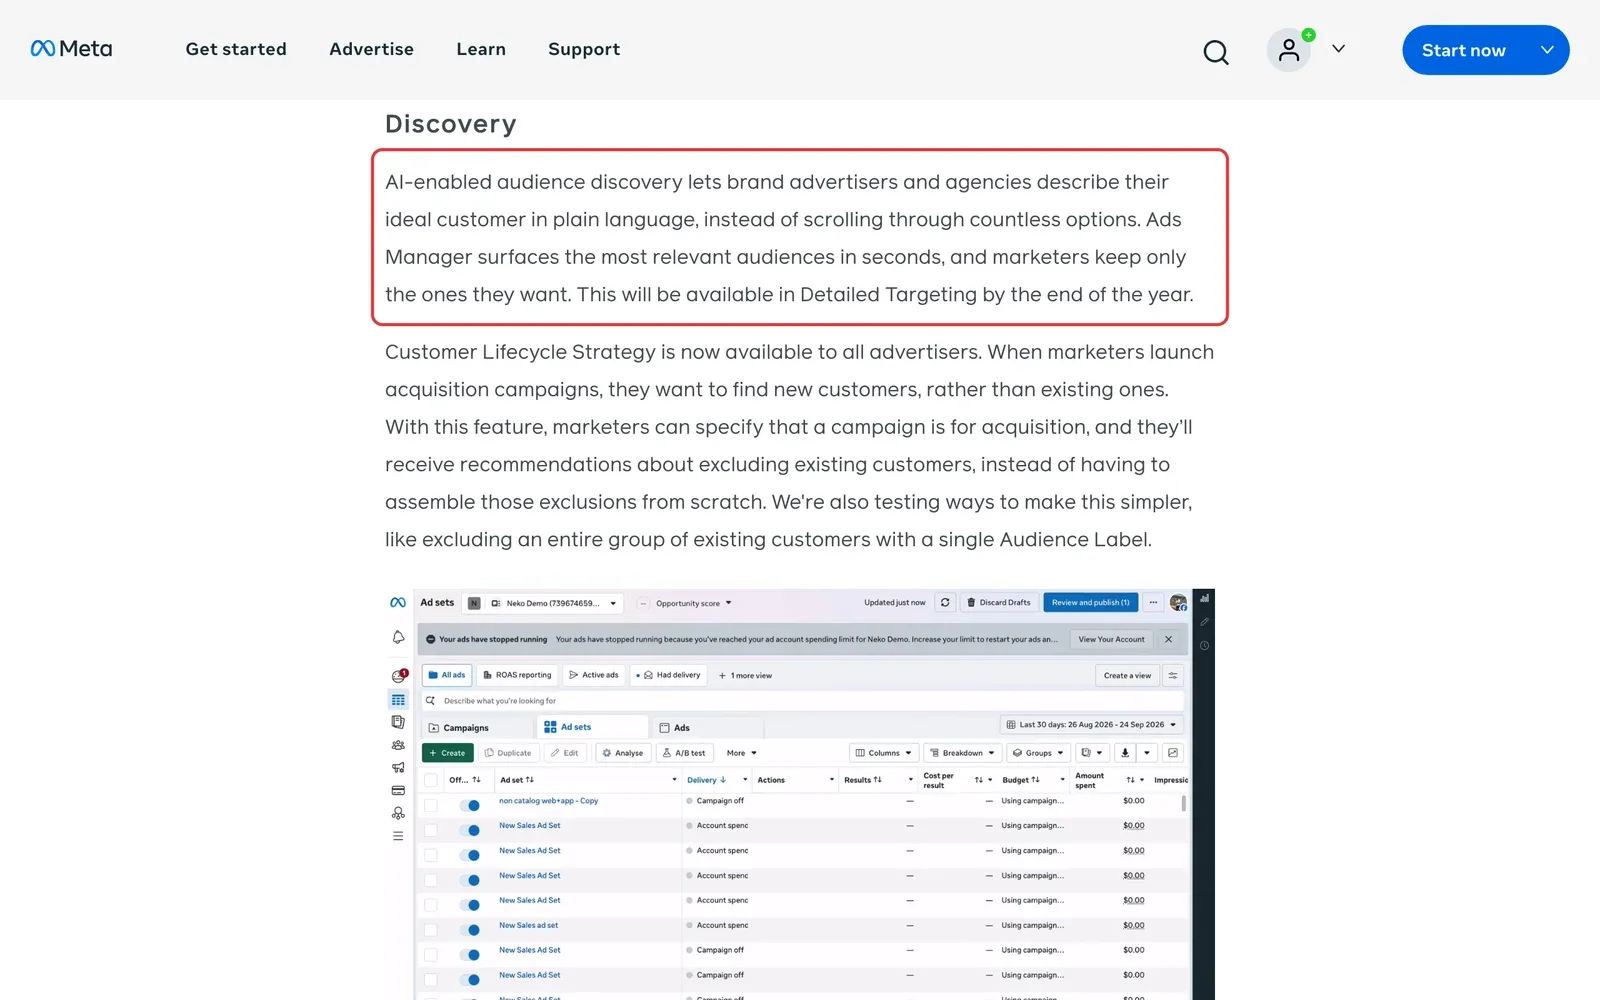Screen dimensions: 1600x1000
Task: Click the megaphone icon in Ads Manager sidebar
Action: click(x=398, y=768)
